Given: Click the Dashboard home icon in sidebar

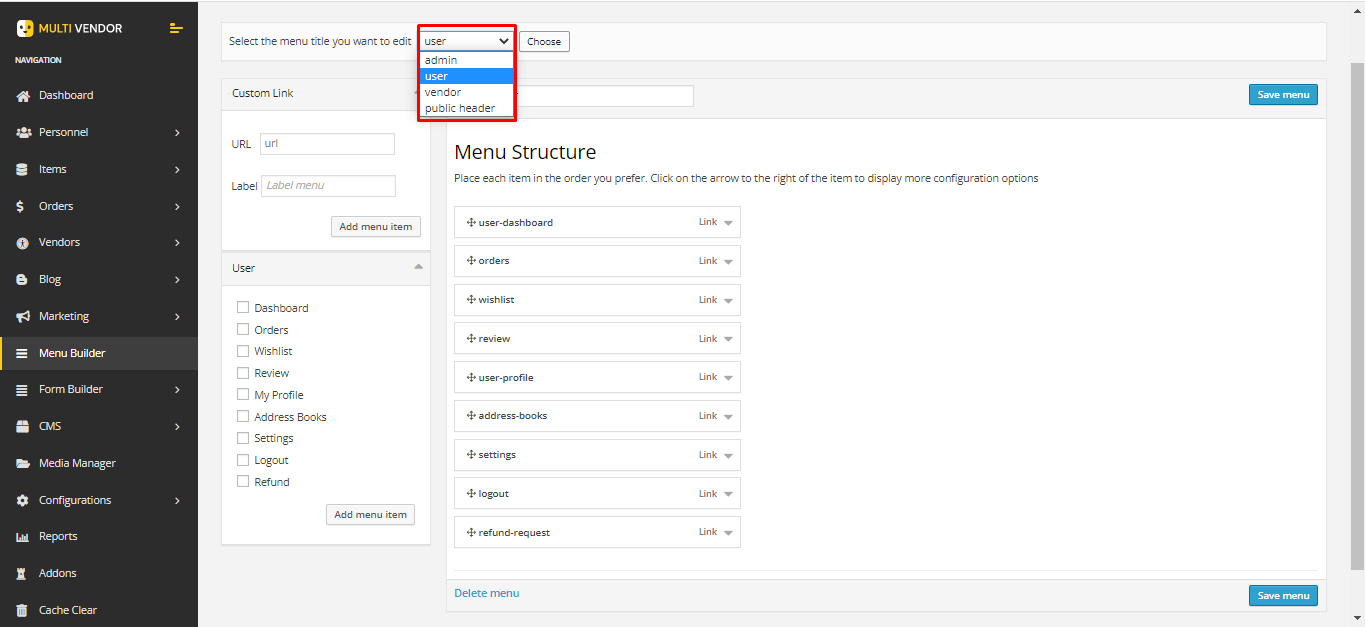Looking at the screenshot, I should point(22,96).
